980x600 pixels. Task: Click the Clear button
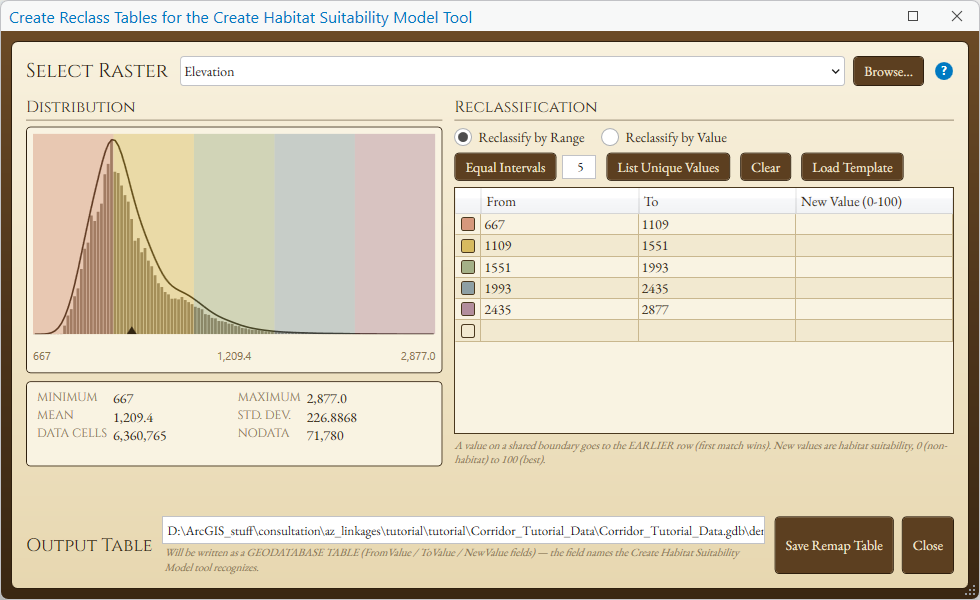[766, 168]
